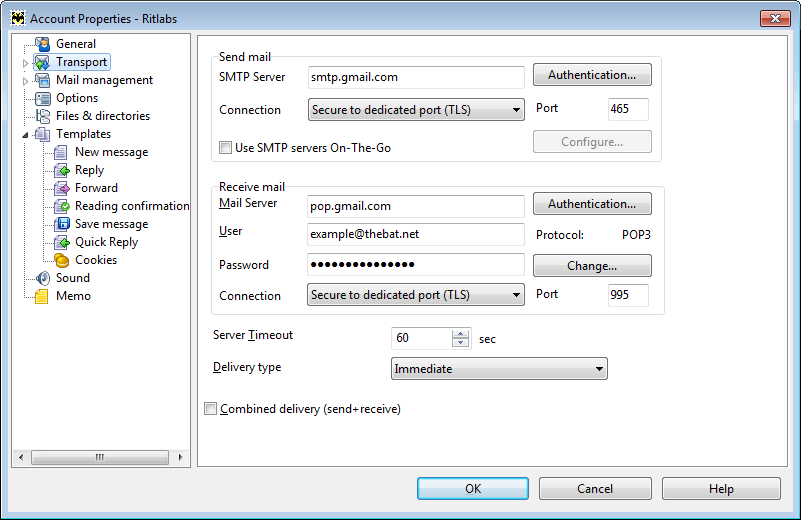Open the Delivery type Immediate dropdown
Screen dimensions: 801x520
click(499, 369)
